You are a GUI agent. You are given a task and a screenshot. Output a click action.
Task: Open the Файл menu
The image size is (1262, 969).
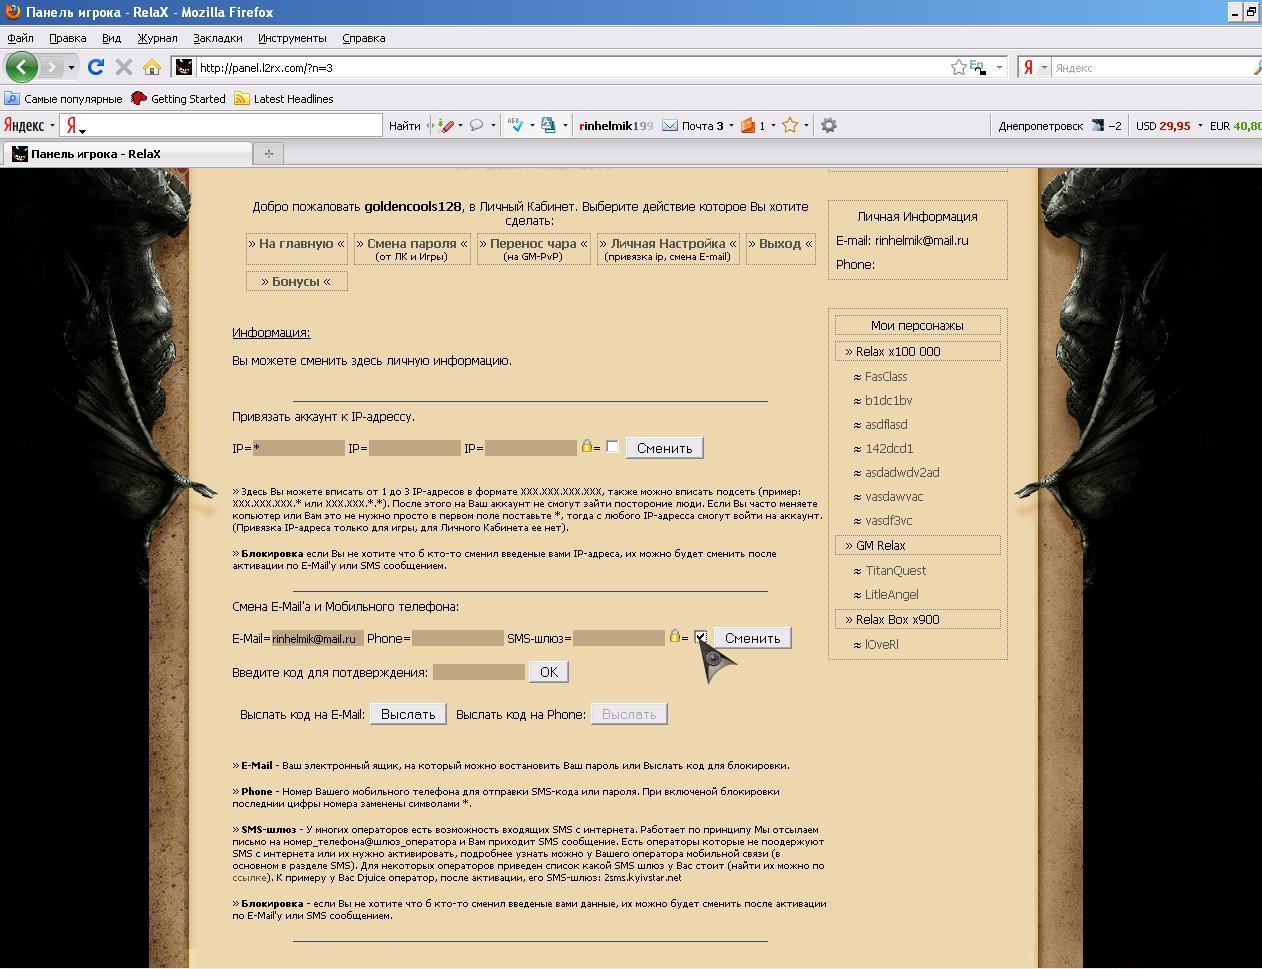[20, 38]
